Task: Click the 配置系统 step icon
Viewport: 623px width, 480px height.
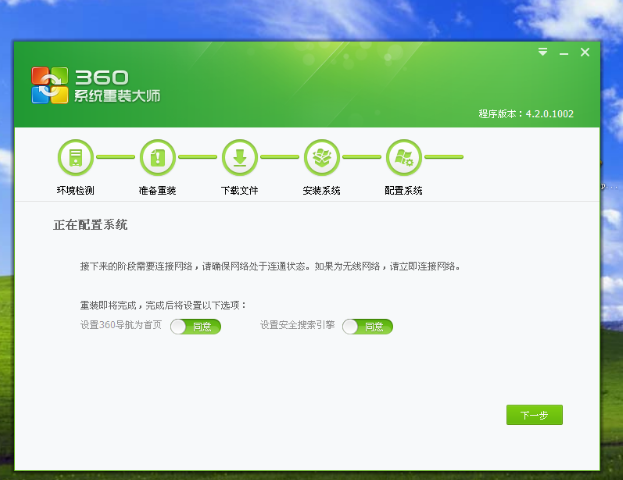Action: tap(404, 157)
